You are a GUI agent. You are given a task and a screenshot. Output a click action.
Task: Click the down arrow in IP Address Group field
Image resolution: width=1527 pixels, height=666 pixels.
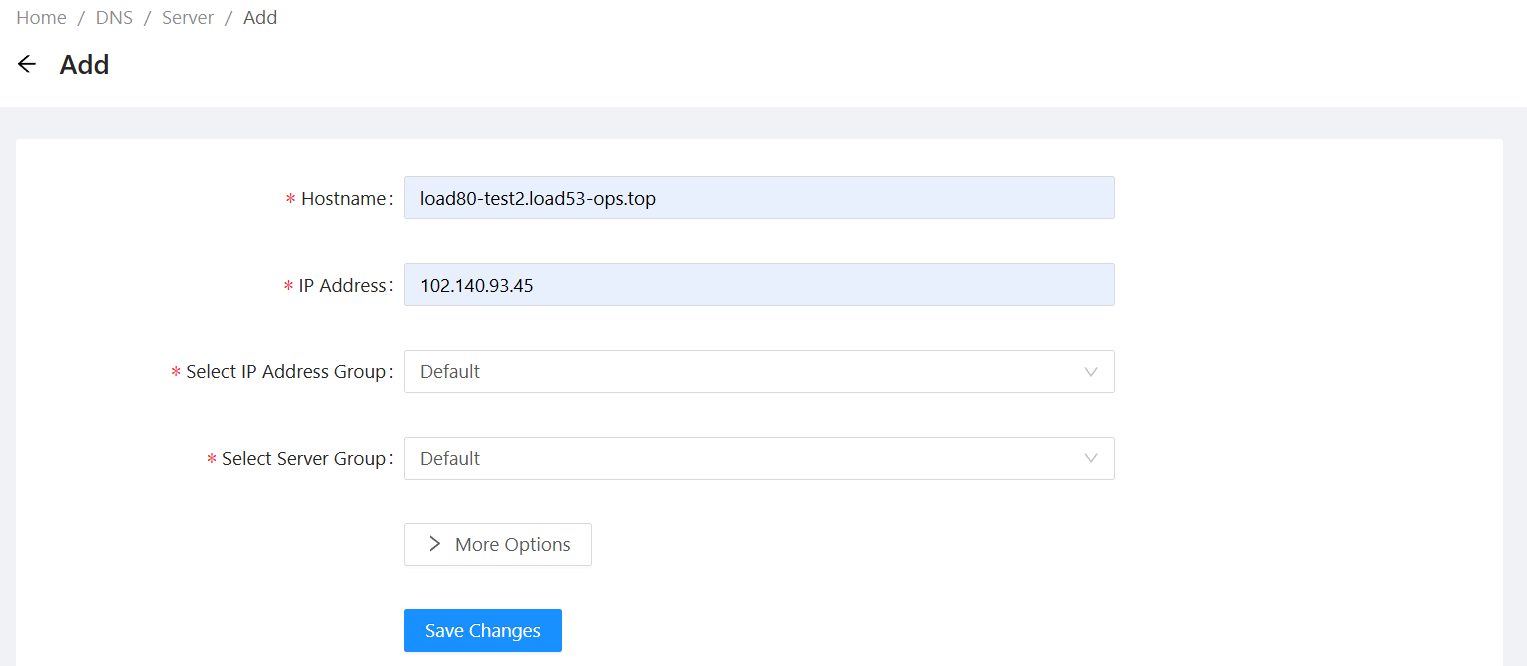click(x=1091, y=372)
